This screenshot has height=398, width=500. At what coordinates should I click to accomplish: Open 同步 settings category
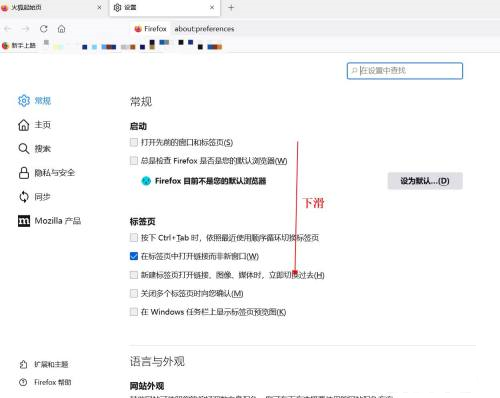pyautogui.click(x=34, y=197)
